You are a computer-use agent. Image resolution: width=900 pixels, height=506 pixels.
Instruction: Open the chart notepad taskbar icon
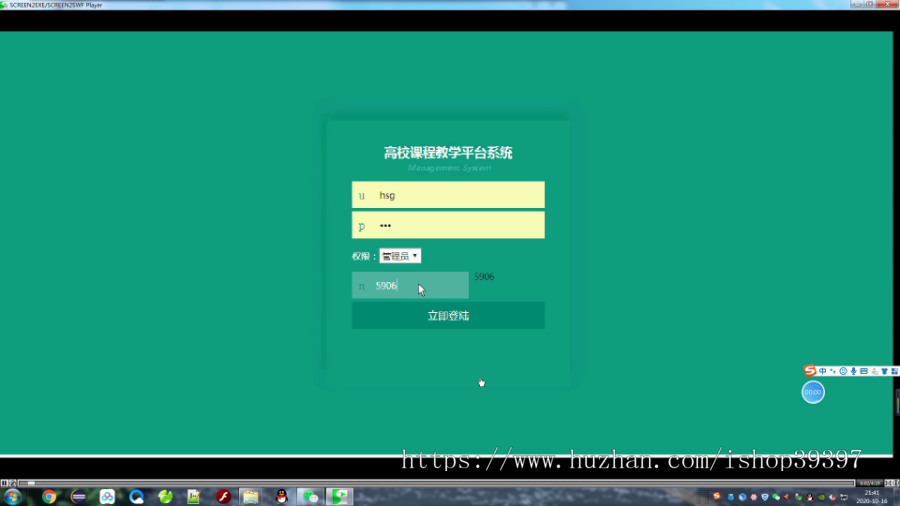193,497
